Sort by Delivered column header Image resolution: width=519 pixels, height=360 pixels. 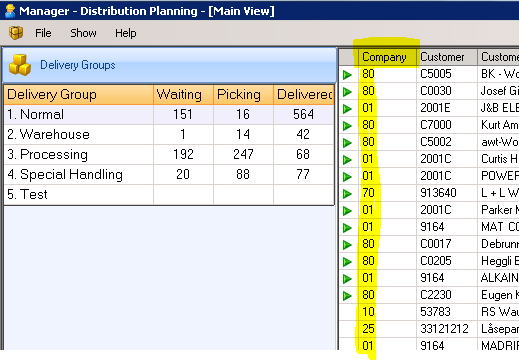(304, 94)
